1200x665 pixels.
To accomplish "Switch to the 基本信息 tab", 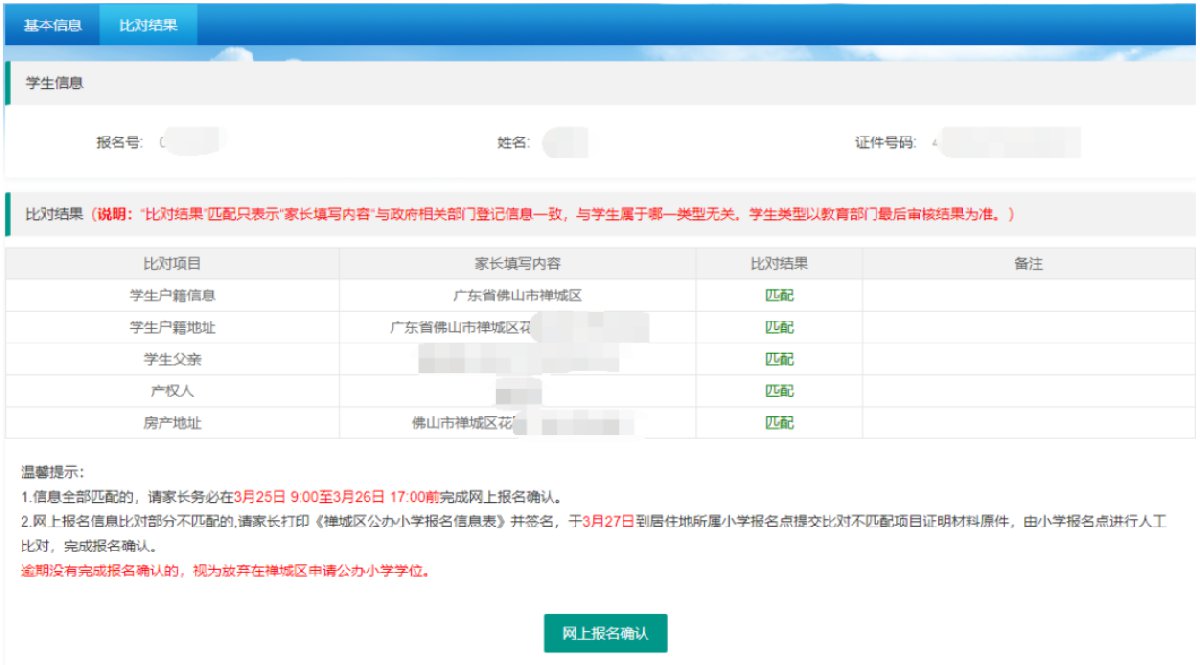I will click(52, 24).
